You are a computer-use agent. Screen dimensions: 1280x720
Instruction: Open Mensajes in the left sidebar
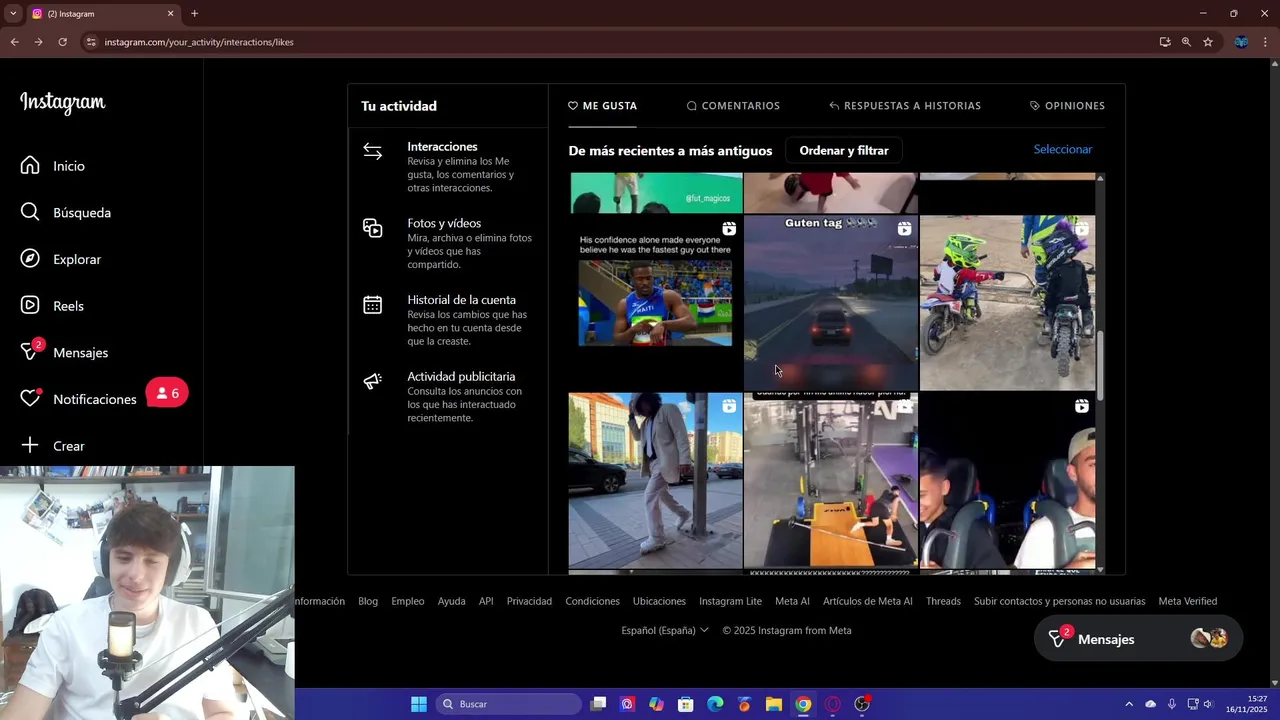64,352
